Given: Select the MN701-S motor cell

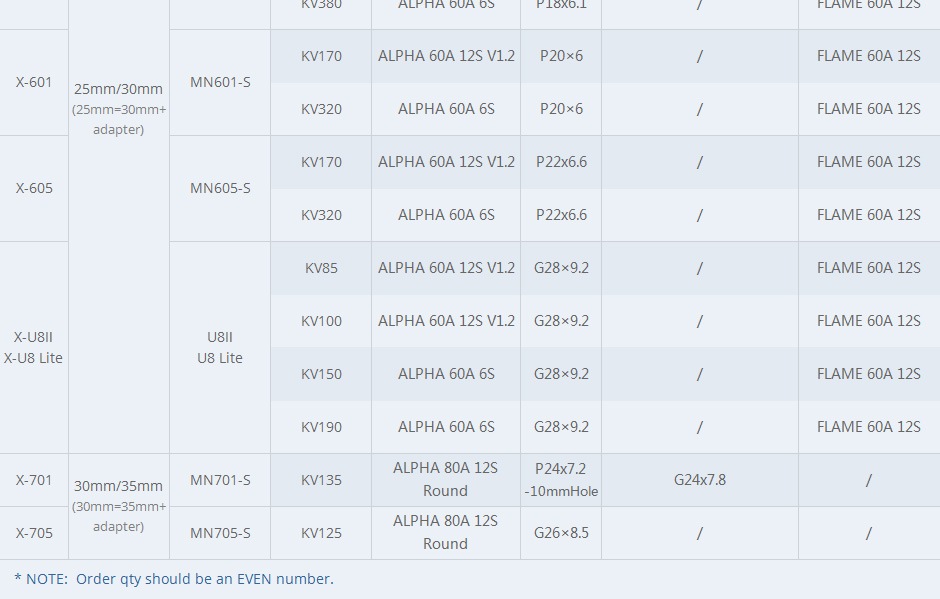Looking at the screenshot, I should [x=220, y=480].
